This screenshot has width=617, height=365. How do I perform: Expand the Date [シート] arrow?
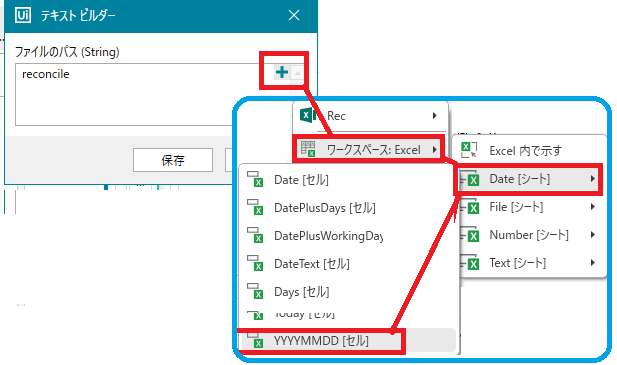click(x=593, y=179)
